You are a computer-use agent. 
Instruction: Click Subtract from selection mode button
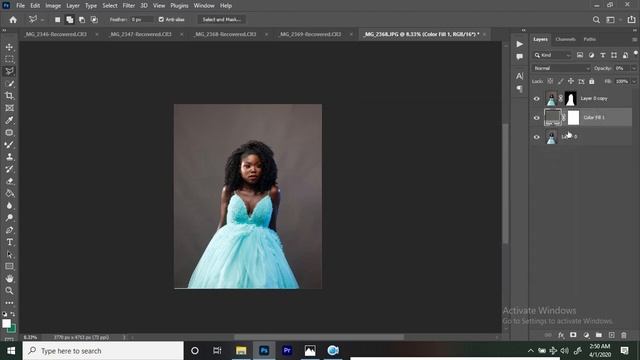(82, 20)
